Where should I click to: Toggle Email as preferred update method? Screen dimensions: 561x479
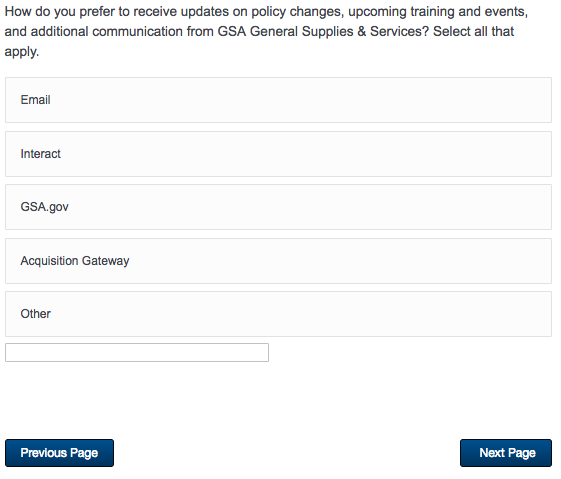click(x=278, y=100)
